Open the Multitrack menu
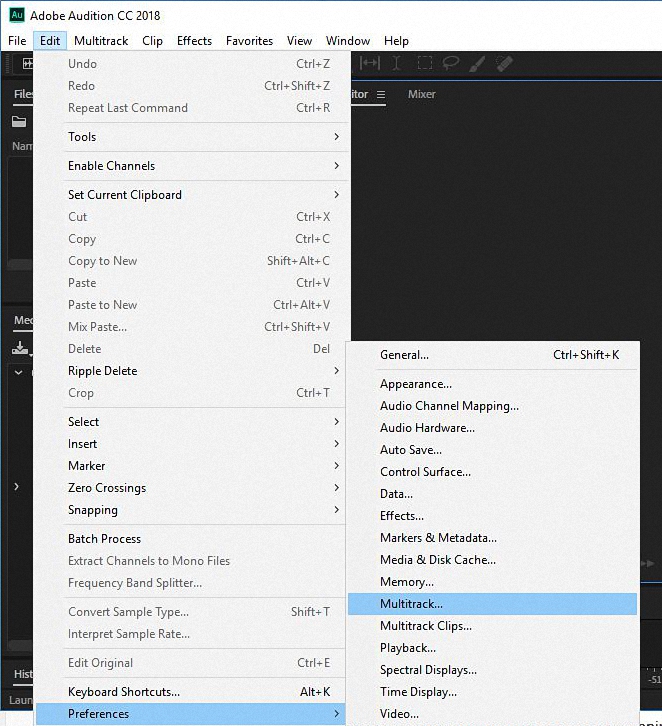 (x=101, y=41)
